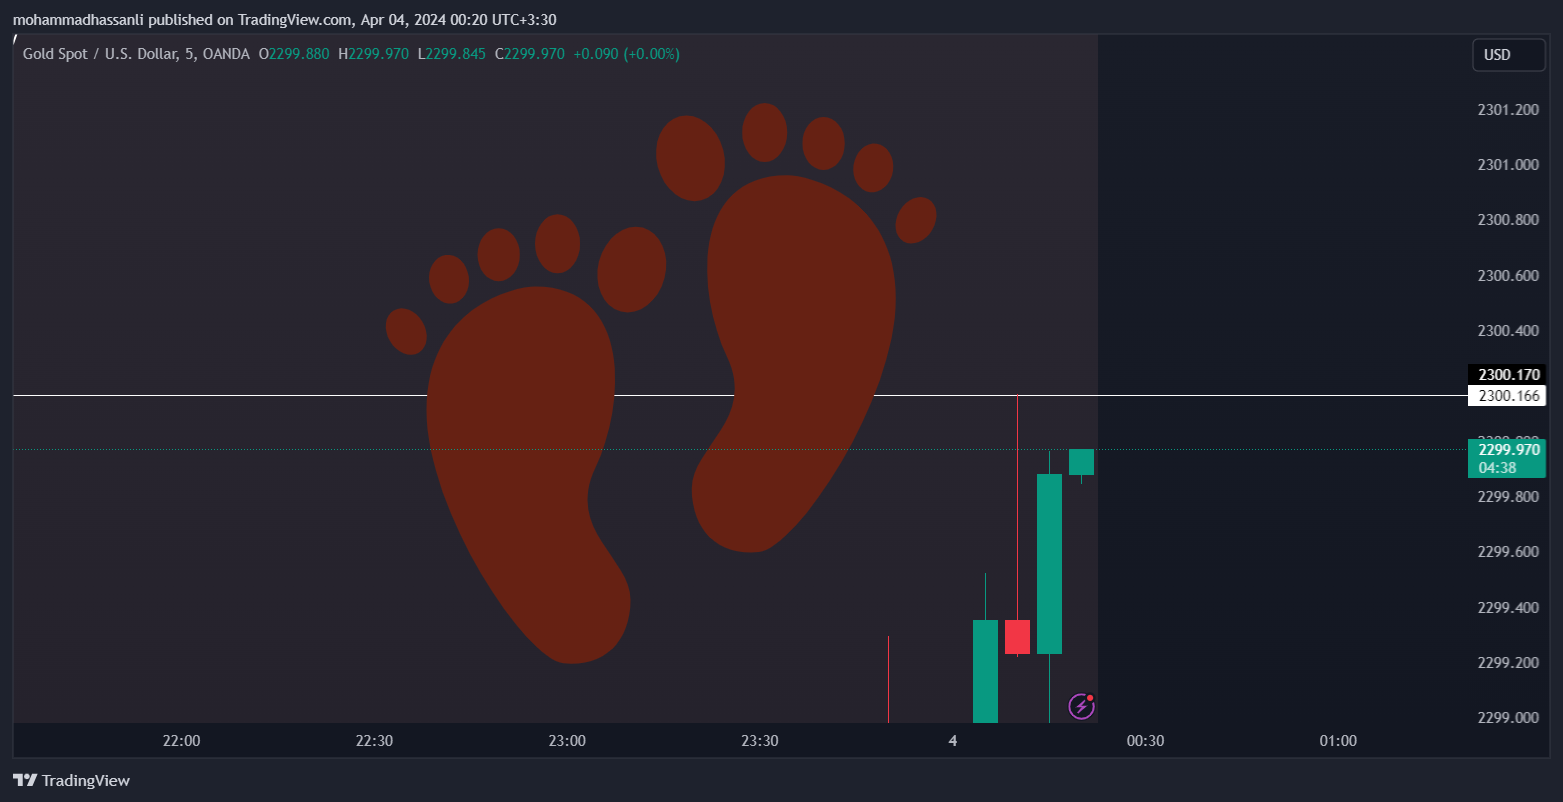Click the purple lightning bolt event icon
Image resolution: width=1563 pixels, height=802 pixels.
click(1081, 706)
